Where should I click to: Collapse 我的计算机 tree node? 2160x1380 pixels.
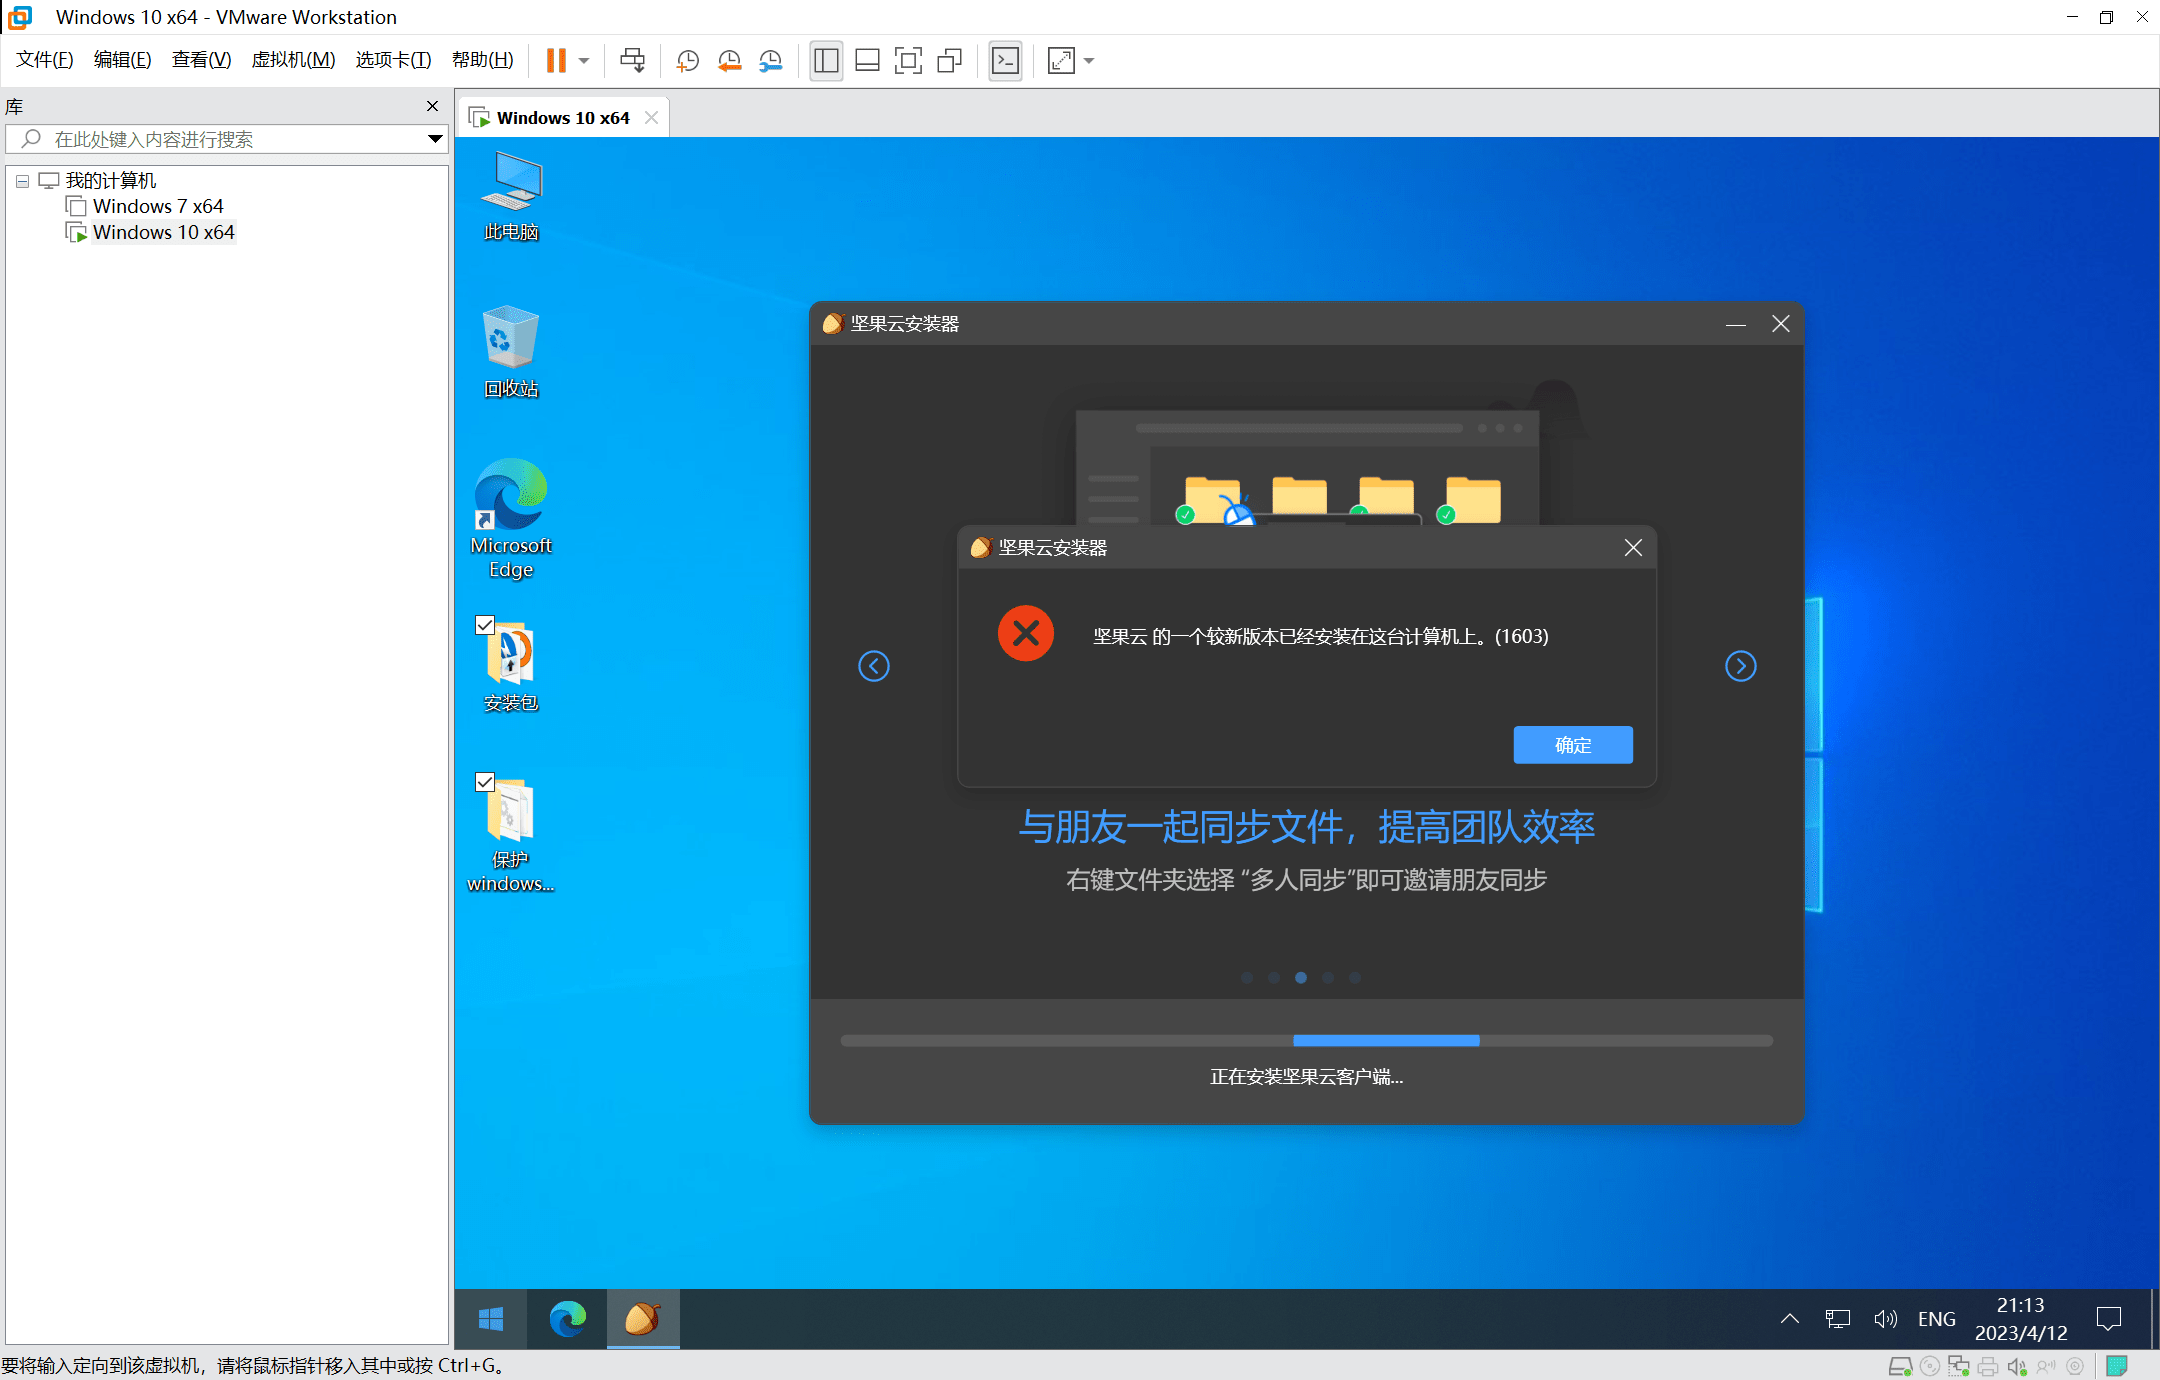[x=22, y=181]
